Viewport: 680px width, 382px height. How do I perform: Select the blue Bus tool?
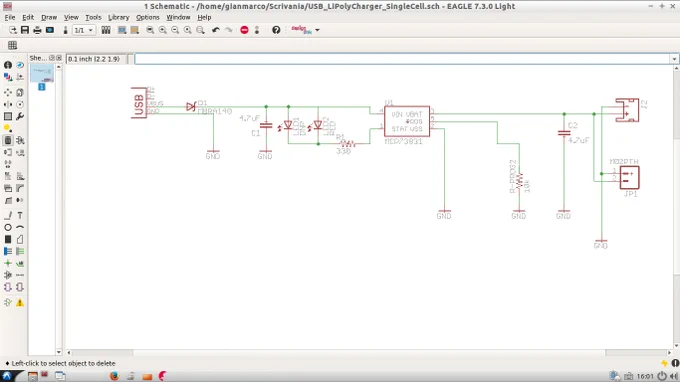pos(8,251)
